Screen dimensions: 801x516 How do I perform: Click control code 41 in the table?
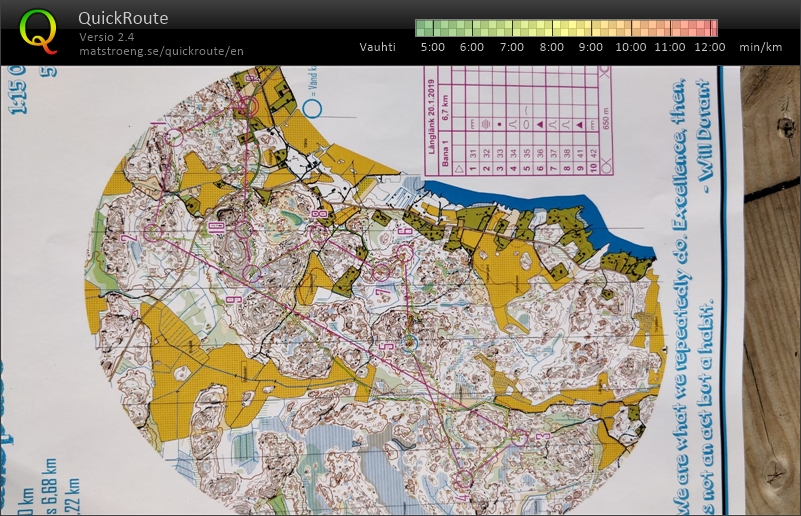point(580,153)
